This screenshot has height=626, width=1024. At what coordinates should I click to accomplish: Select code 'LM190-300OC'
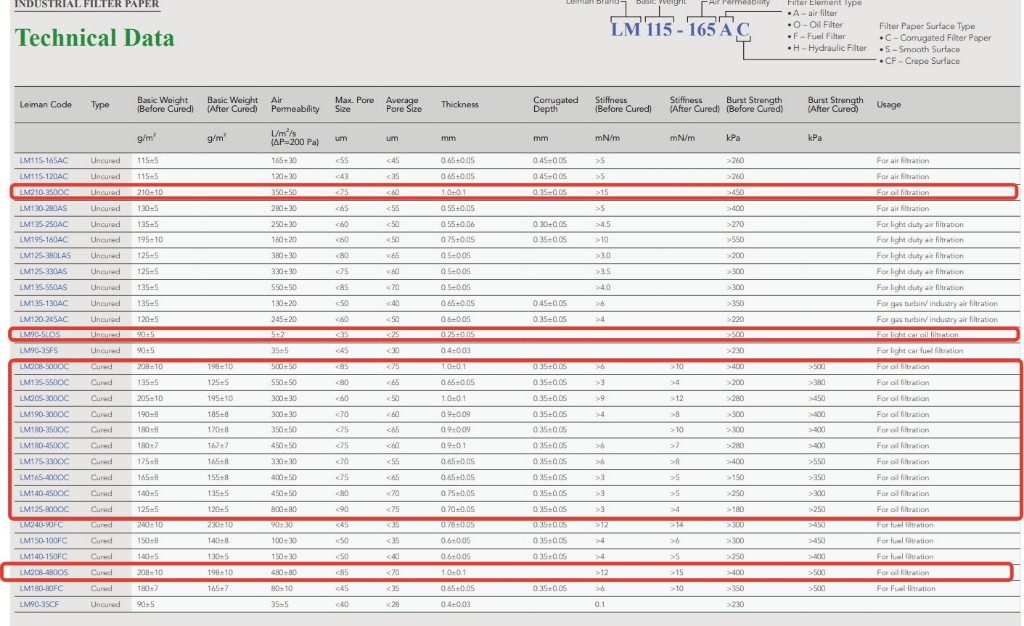point(44,415)
